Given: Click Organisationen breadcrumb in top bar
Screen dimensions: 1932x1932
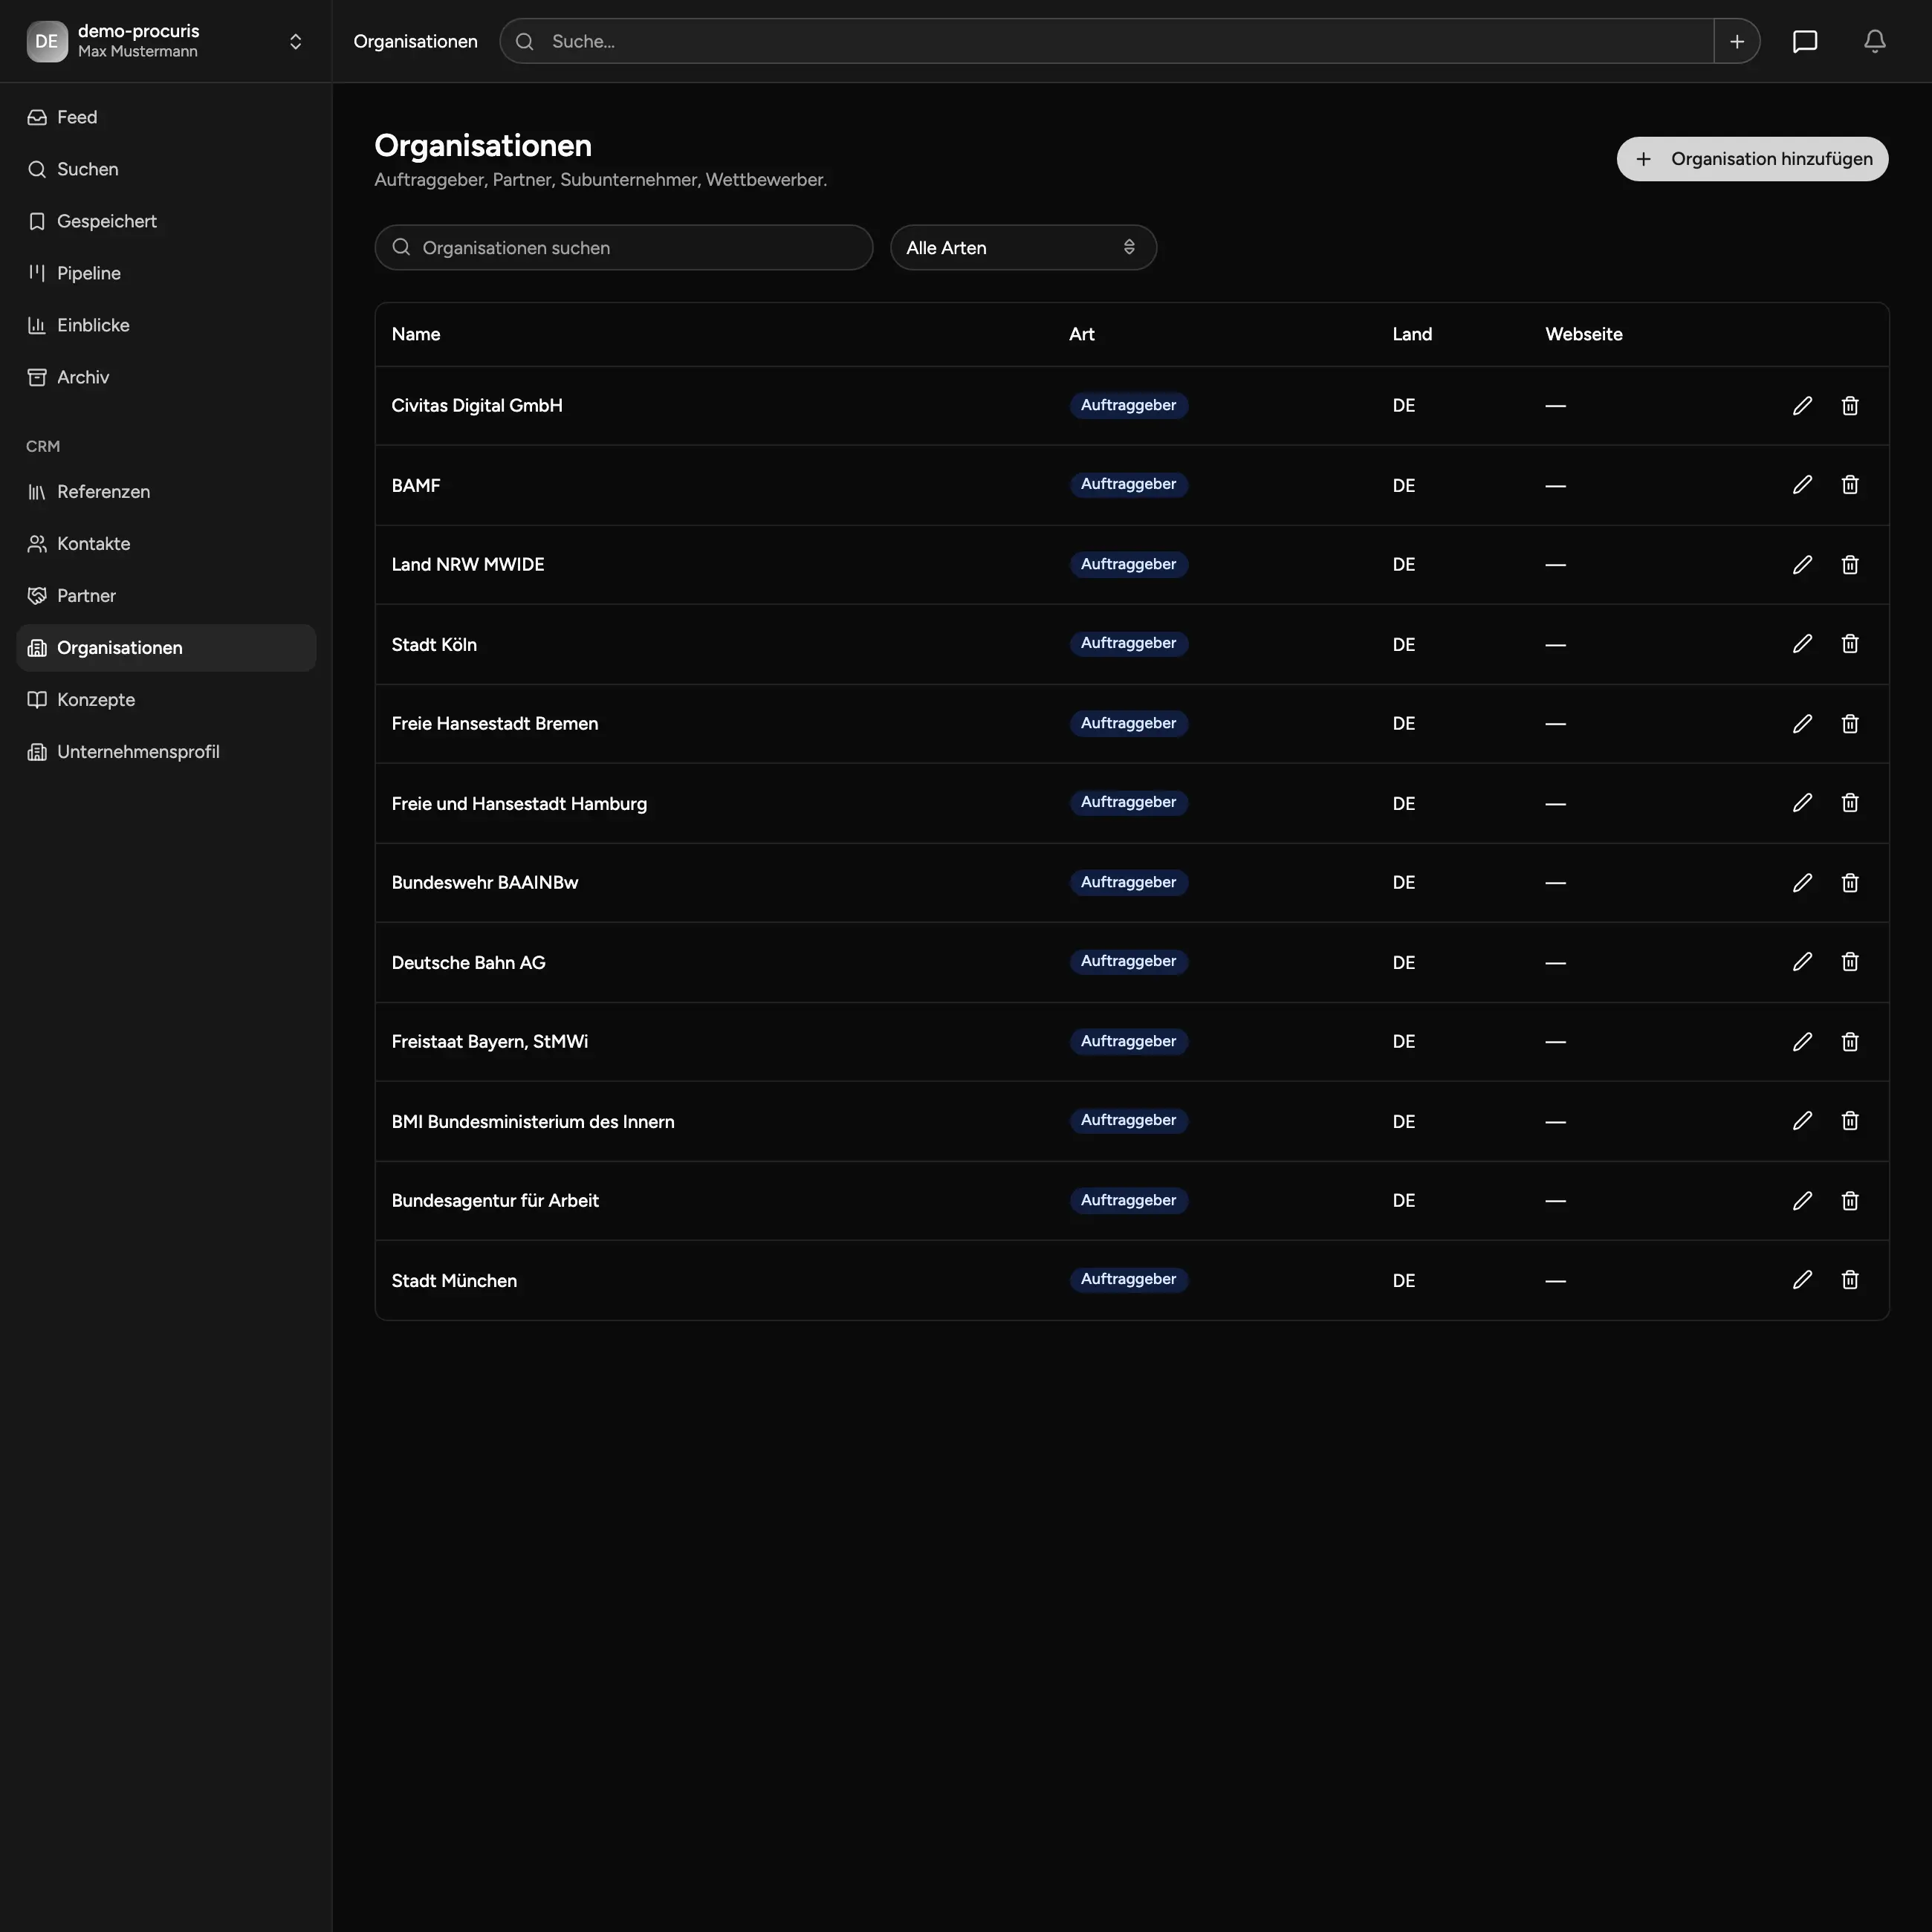Looking at the screenshot, I should [x=415, y=41].
